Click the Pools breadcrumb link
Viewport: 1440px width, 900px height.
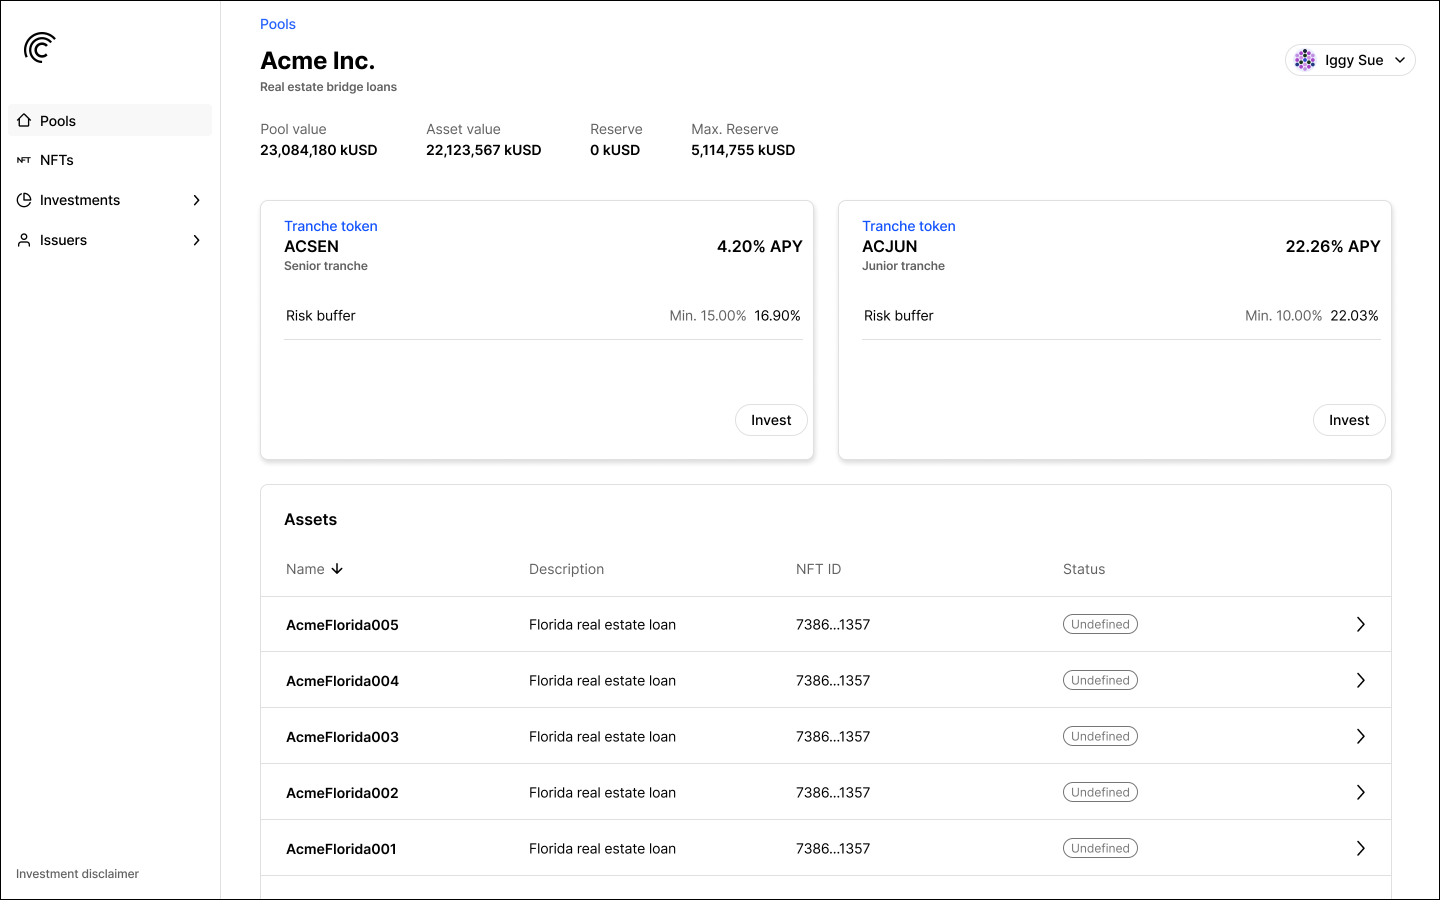(278, 24)
